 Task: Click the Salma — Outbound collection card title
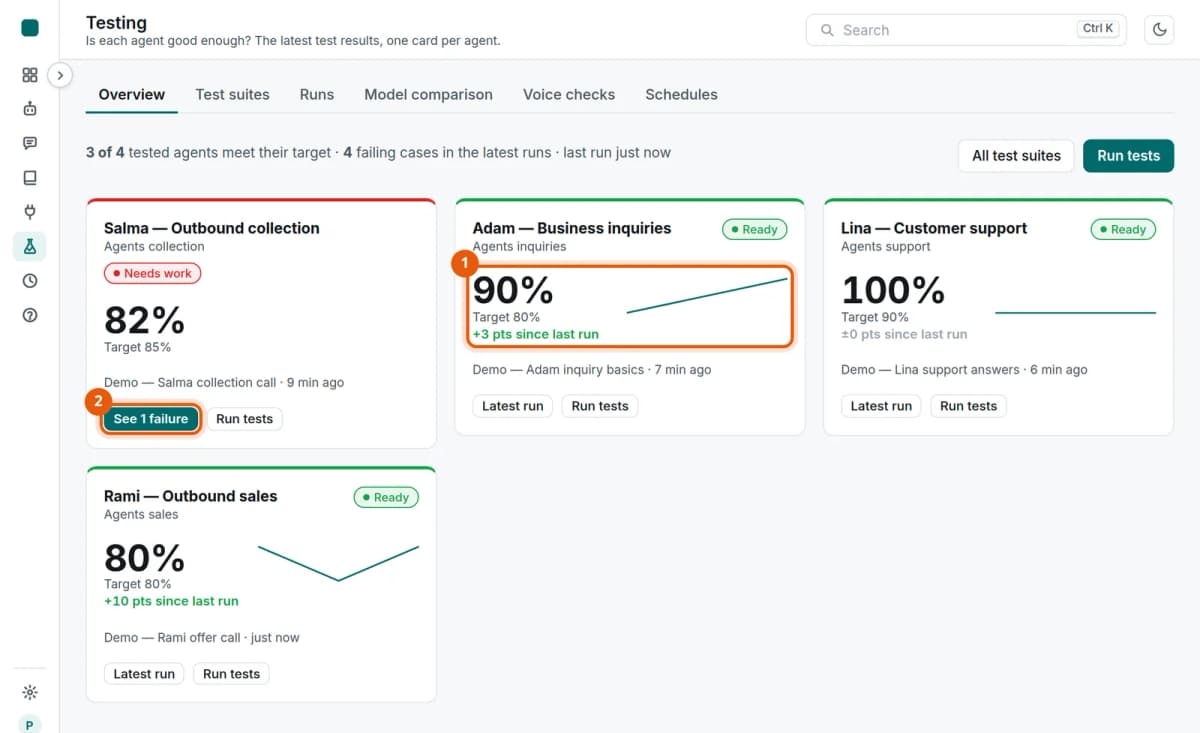coord(212,228)
